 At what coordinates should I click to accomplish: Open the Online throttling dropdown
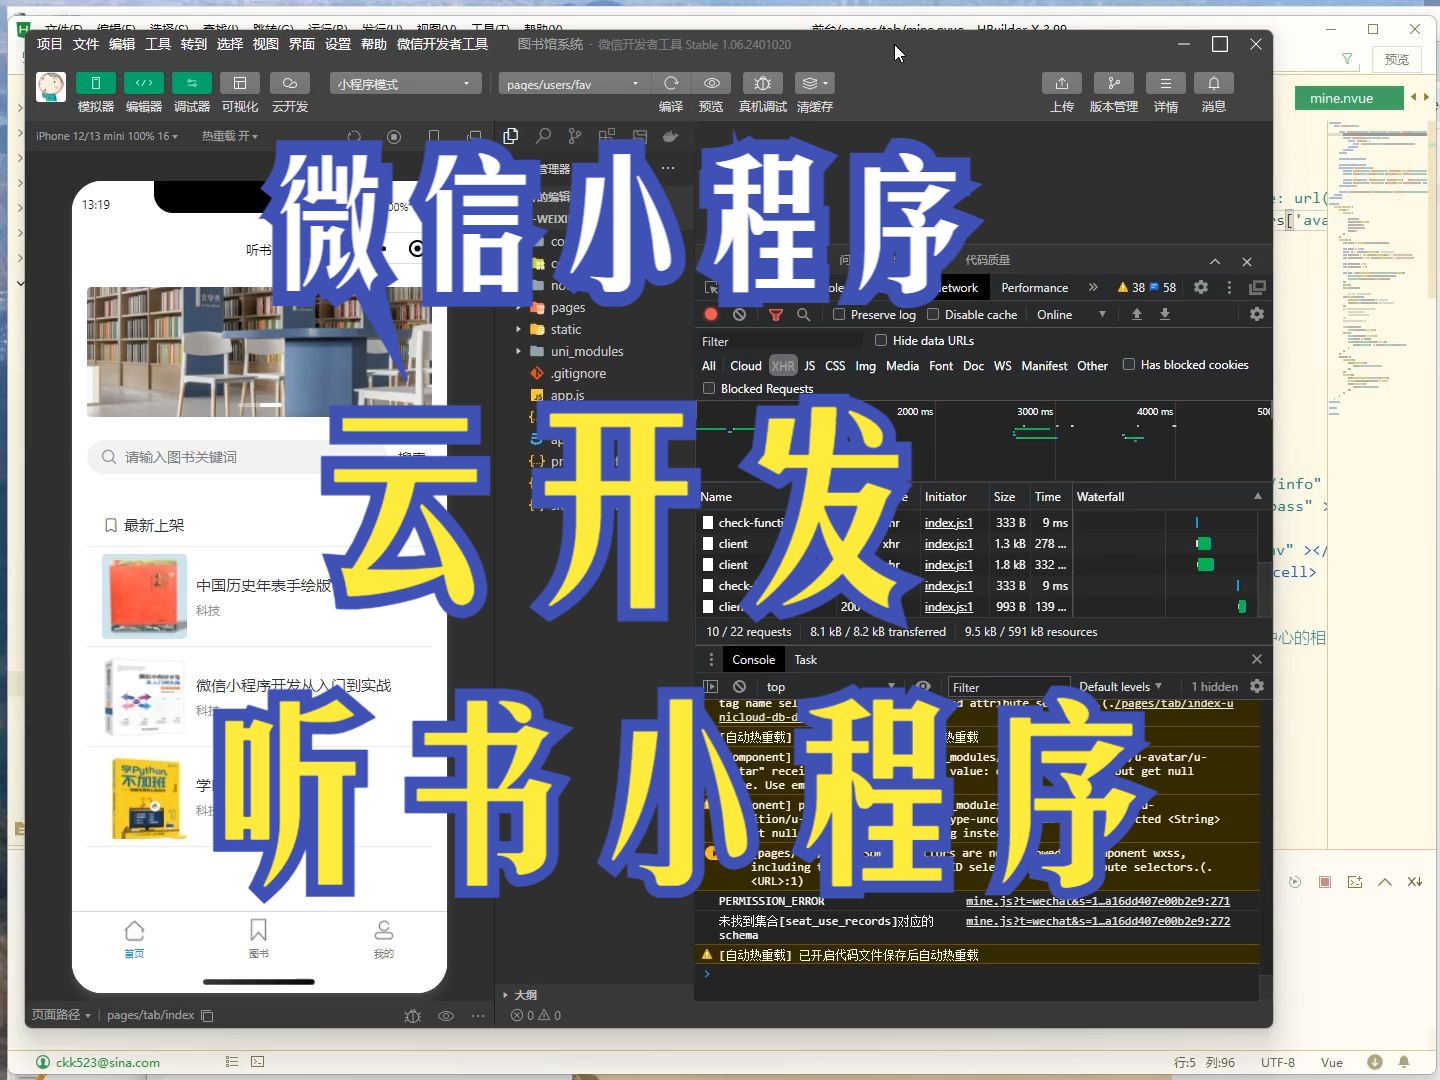coord(1071,314)
